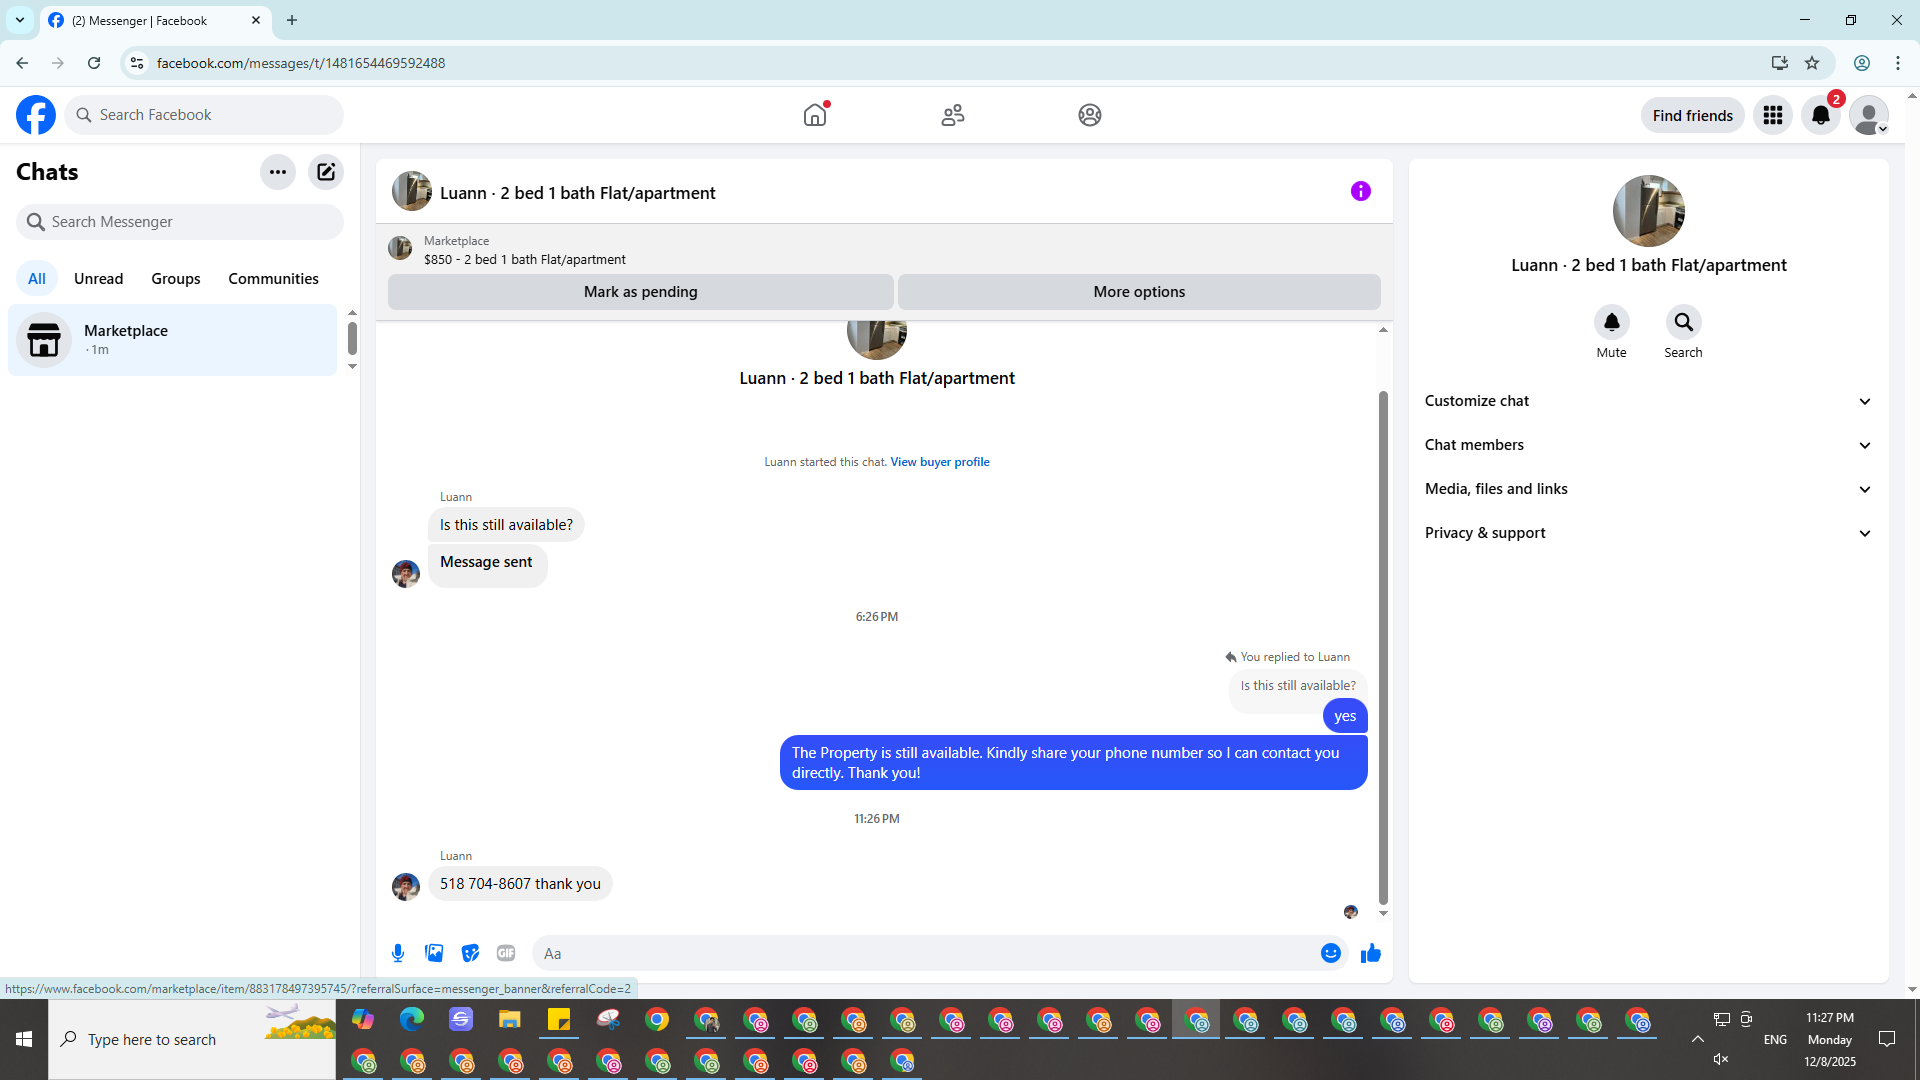Switch to Groups chats tab
Image resolution: width=1920 pixels, height=1080 pixels.
tap(176, 279)
